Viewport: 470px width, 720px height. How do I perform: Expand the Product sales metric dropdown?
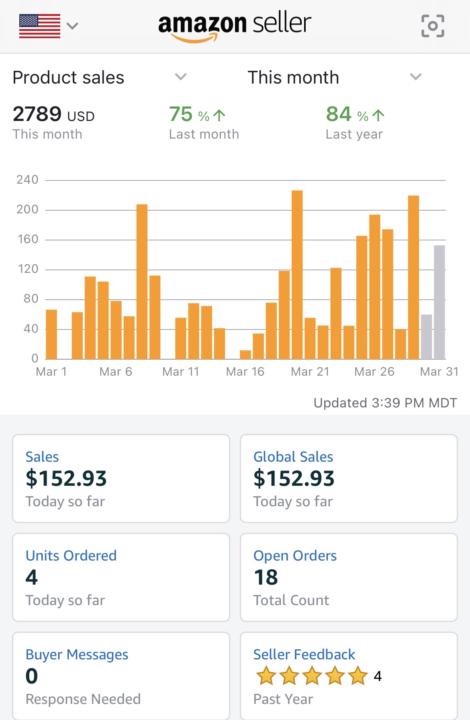click(100, 77)
